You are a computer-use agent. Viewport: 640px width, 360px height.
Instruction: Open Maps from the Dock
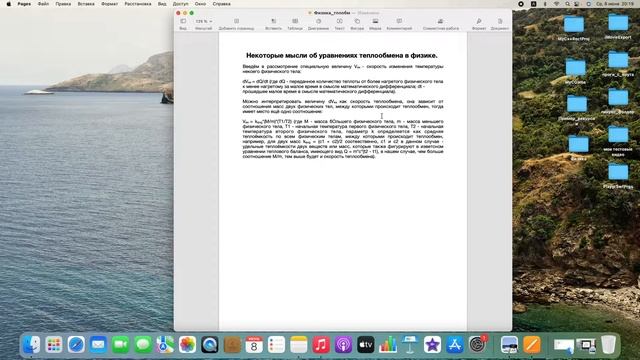pos(165,345)
